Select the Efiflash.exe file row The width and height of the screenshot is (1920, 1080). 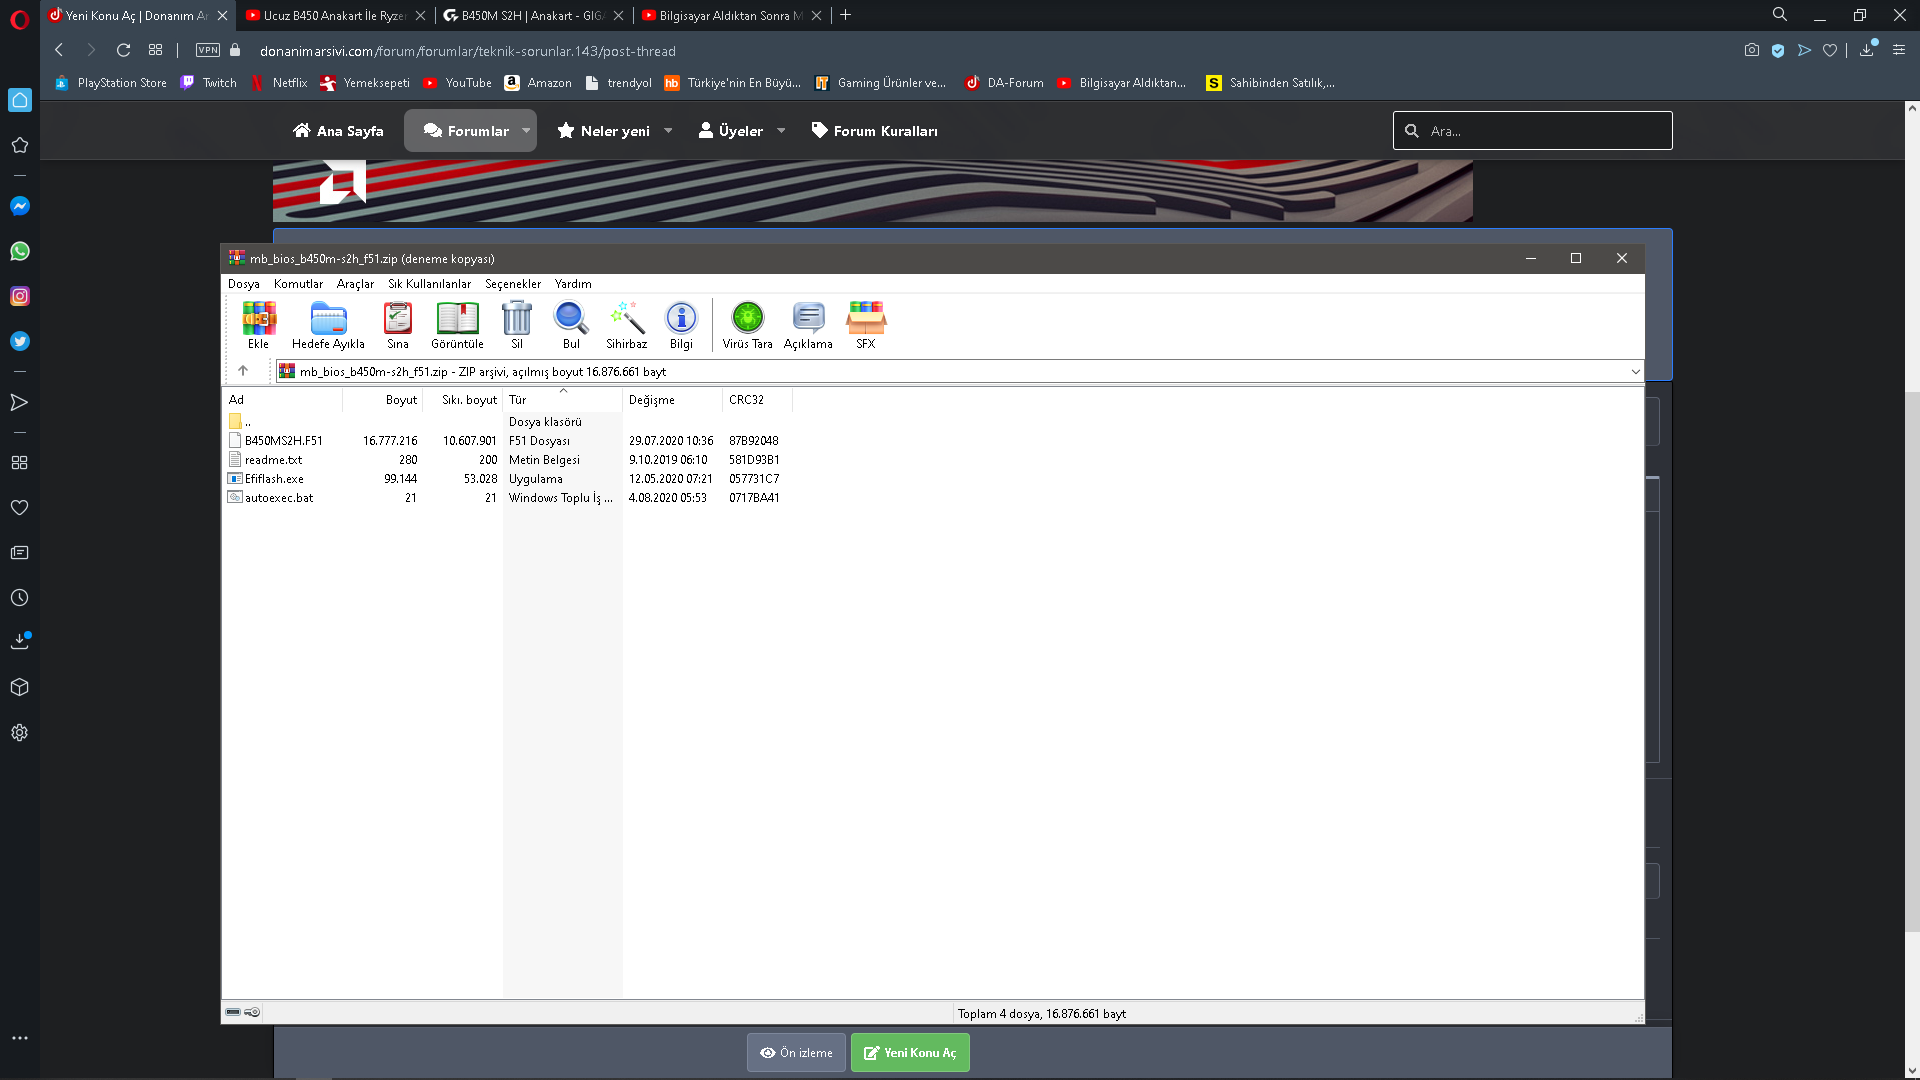(274, 479)
